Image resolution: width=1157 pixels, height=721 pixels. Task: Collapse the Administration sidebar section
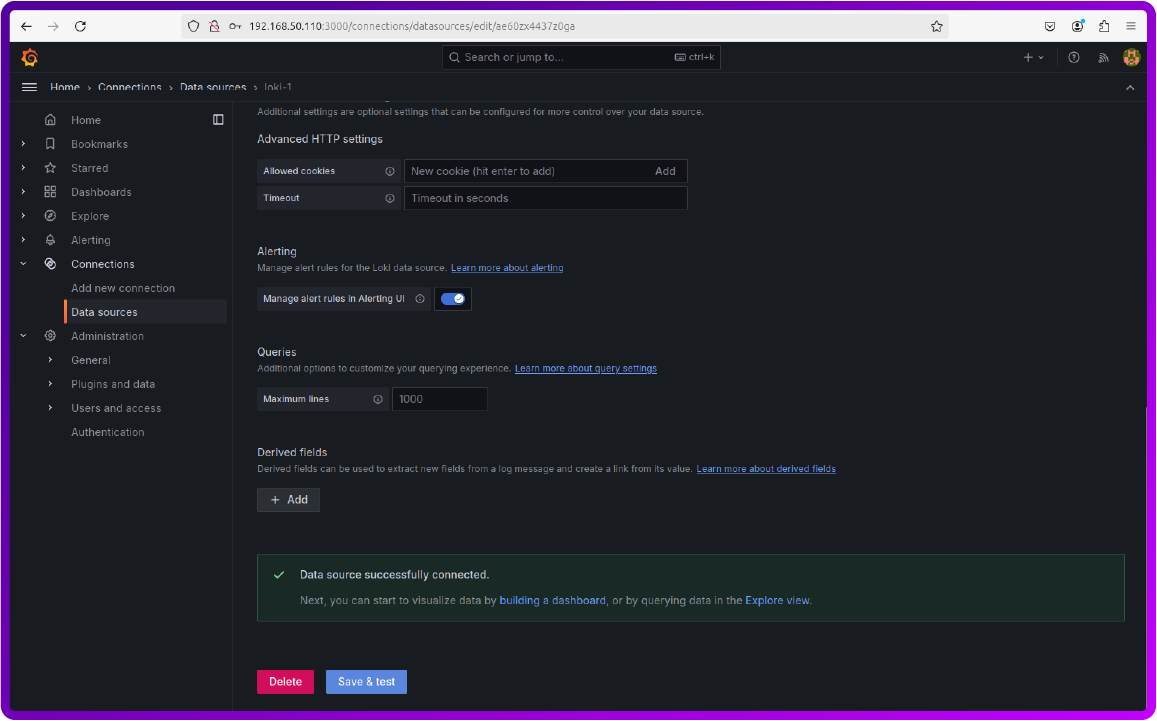coord(24,336)
